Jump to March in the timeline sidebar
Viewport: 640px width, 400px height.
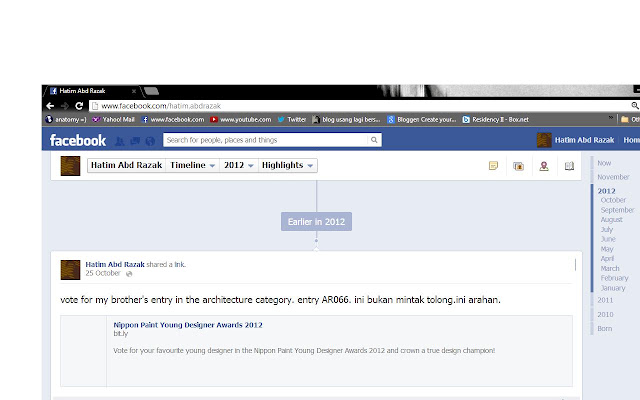[x=610, y=269]
